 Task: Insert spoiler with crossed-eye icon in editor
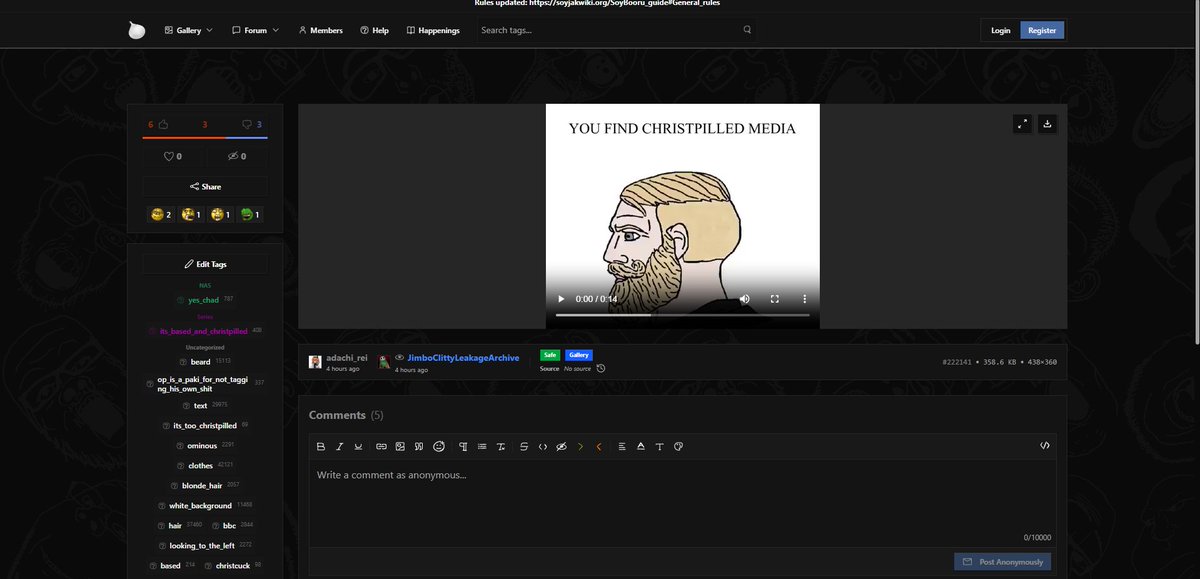coord(561,446)
